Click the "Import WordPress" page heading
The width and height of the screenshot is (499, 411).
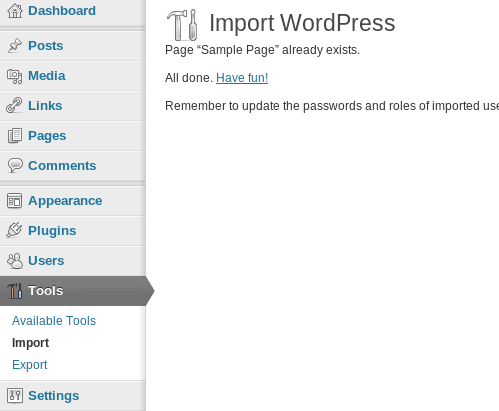[x=302, y=23]
